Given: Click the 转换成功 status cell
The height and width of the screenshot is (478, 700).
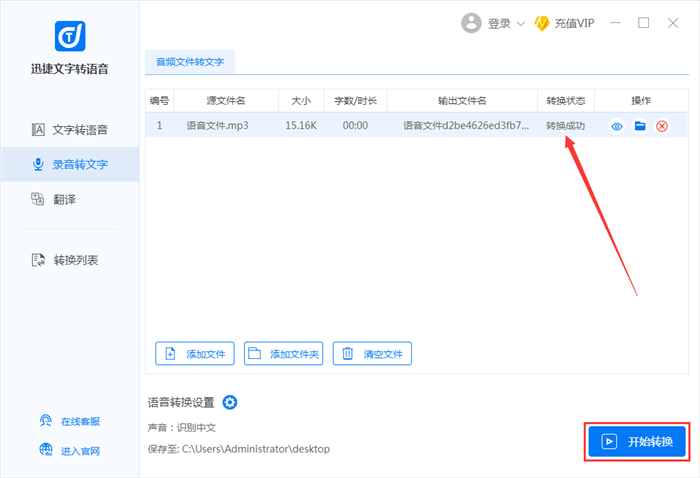Looking at the screenshot, I should 566,126.
